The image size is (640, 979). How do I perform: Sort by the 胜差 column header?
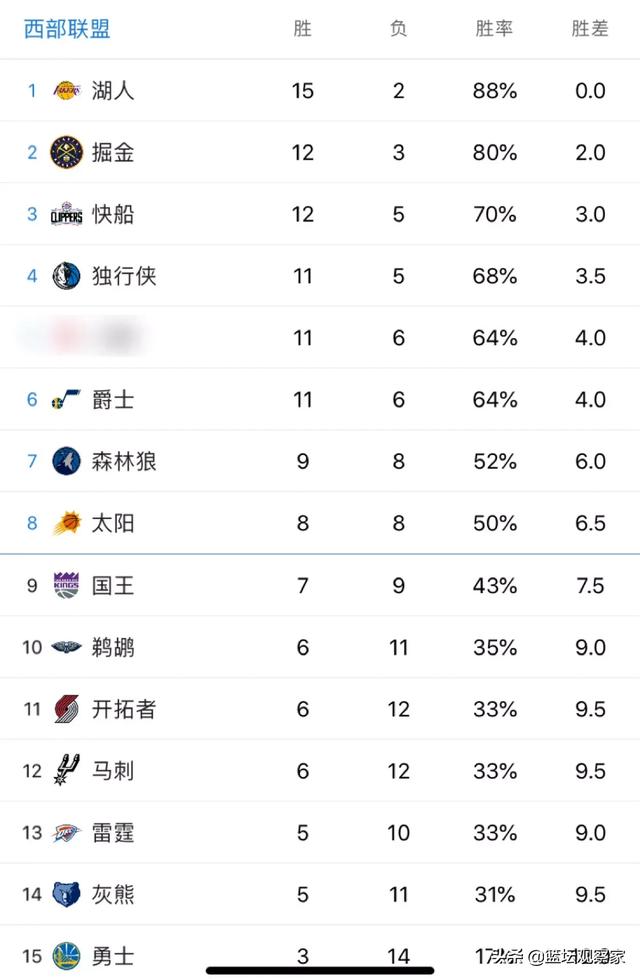[x=590, y=29]
